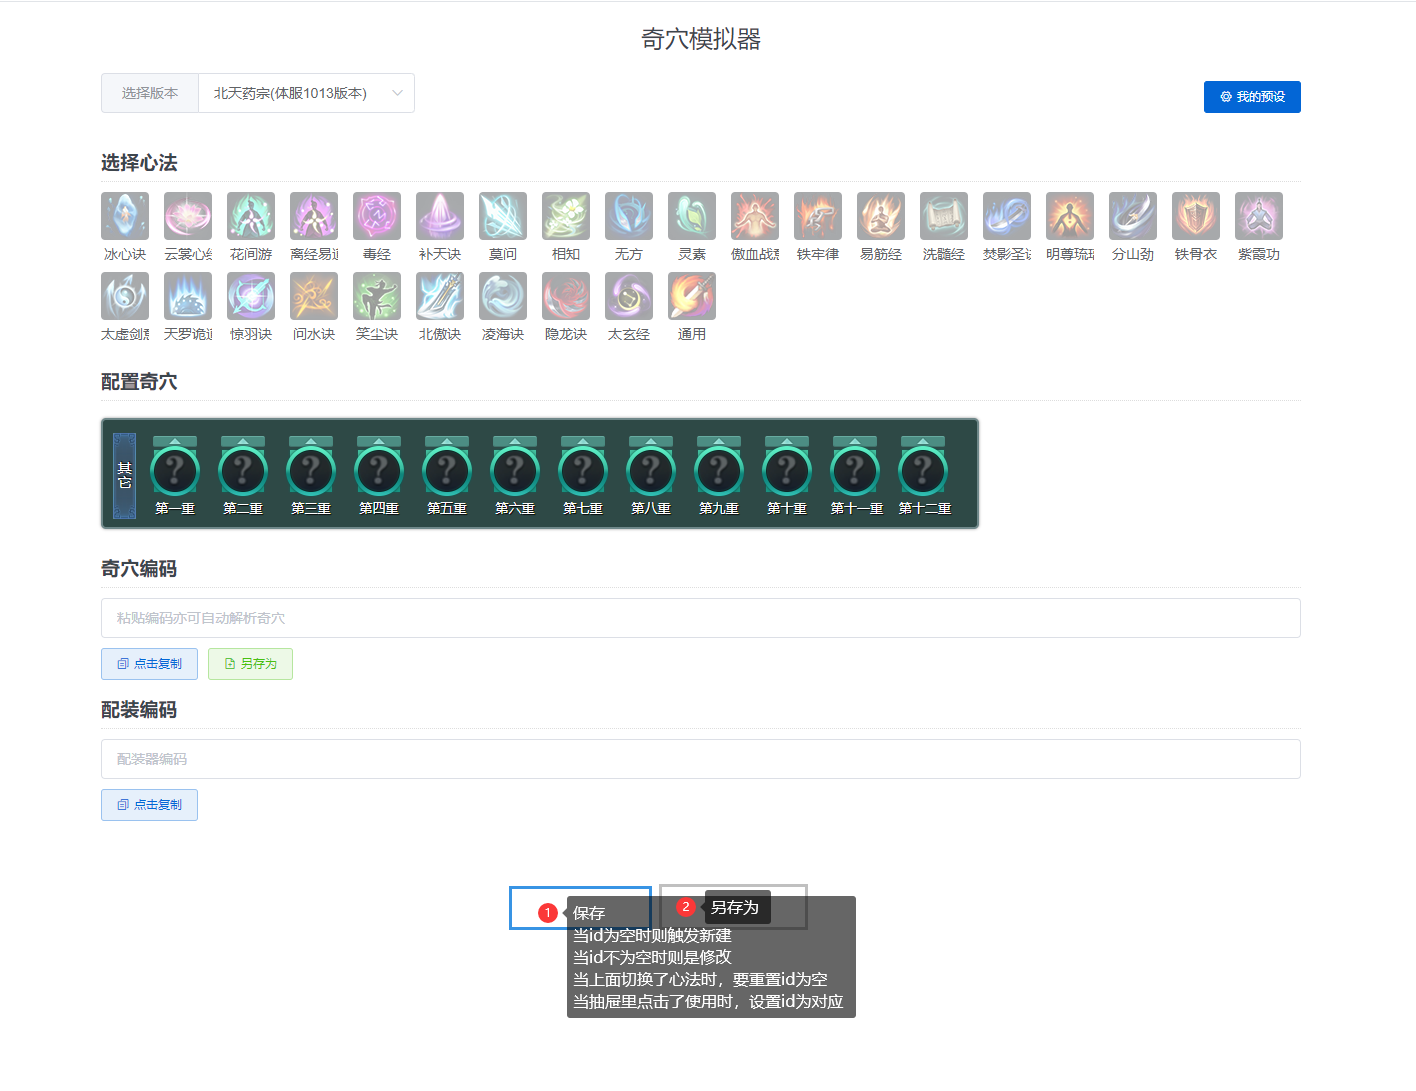Click the 粘贴编码 input field
Image resolution: width=1416 pixels, height=1091 pixels.
(x=700, y=618)
